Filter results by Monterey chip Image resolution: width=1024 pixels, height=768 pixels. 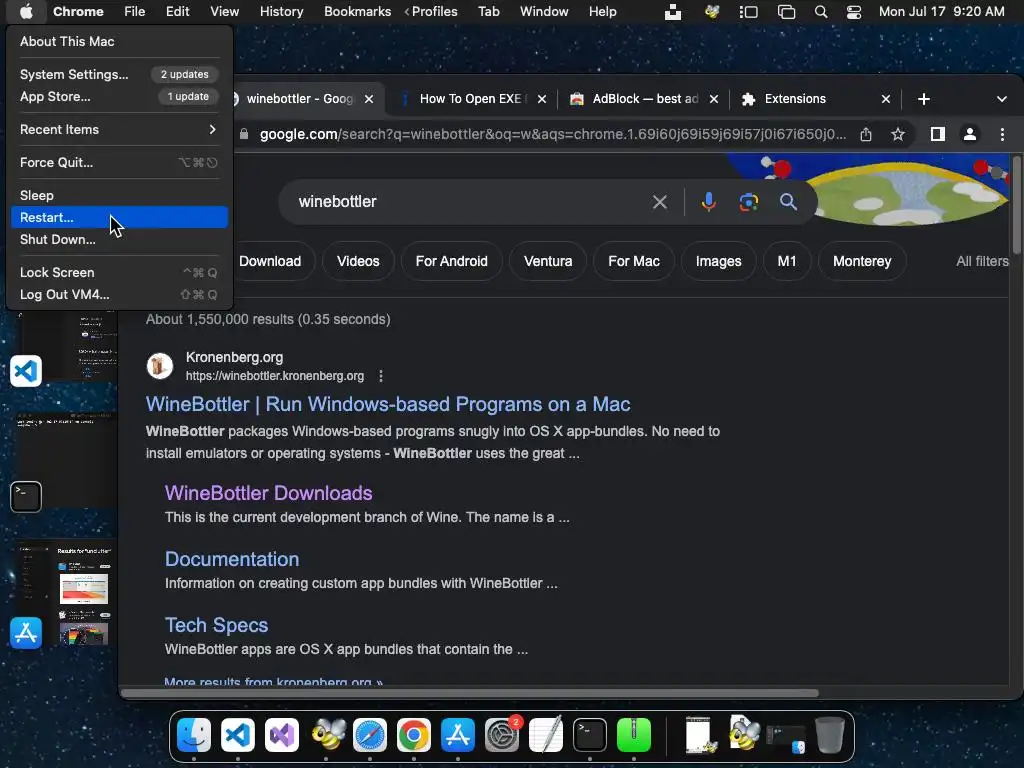862,261
